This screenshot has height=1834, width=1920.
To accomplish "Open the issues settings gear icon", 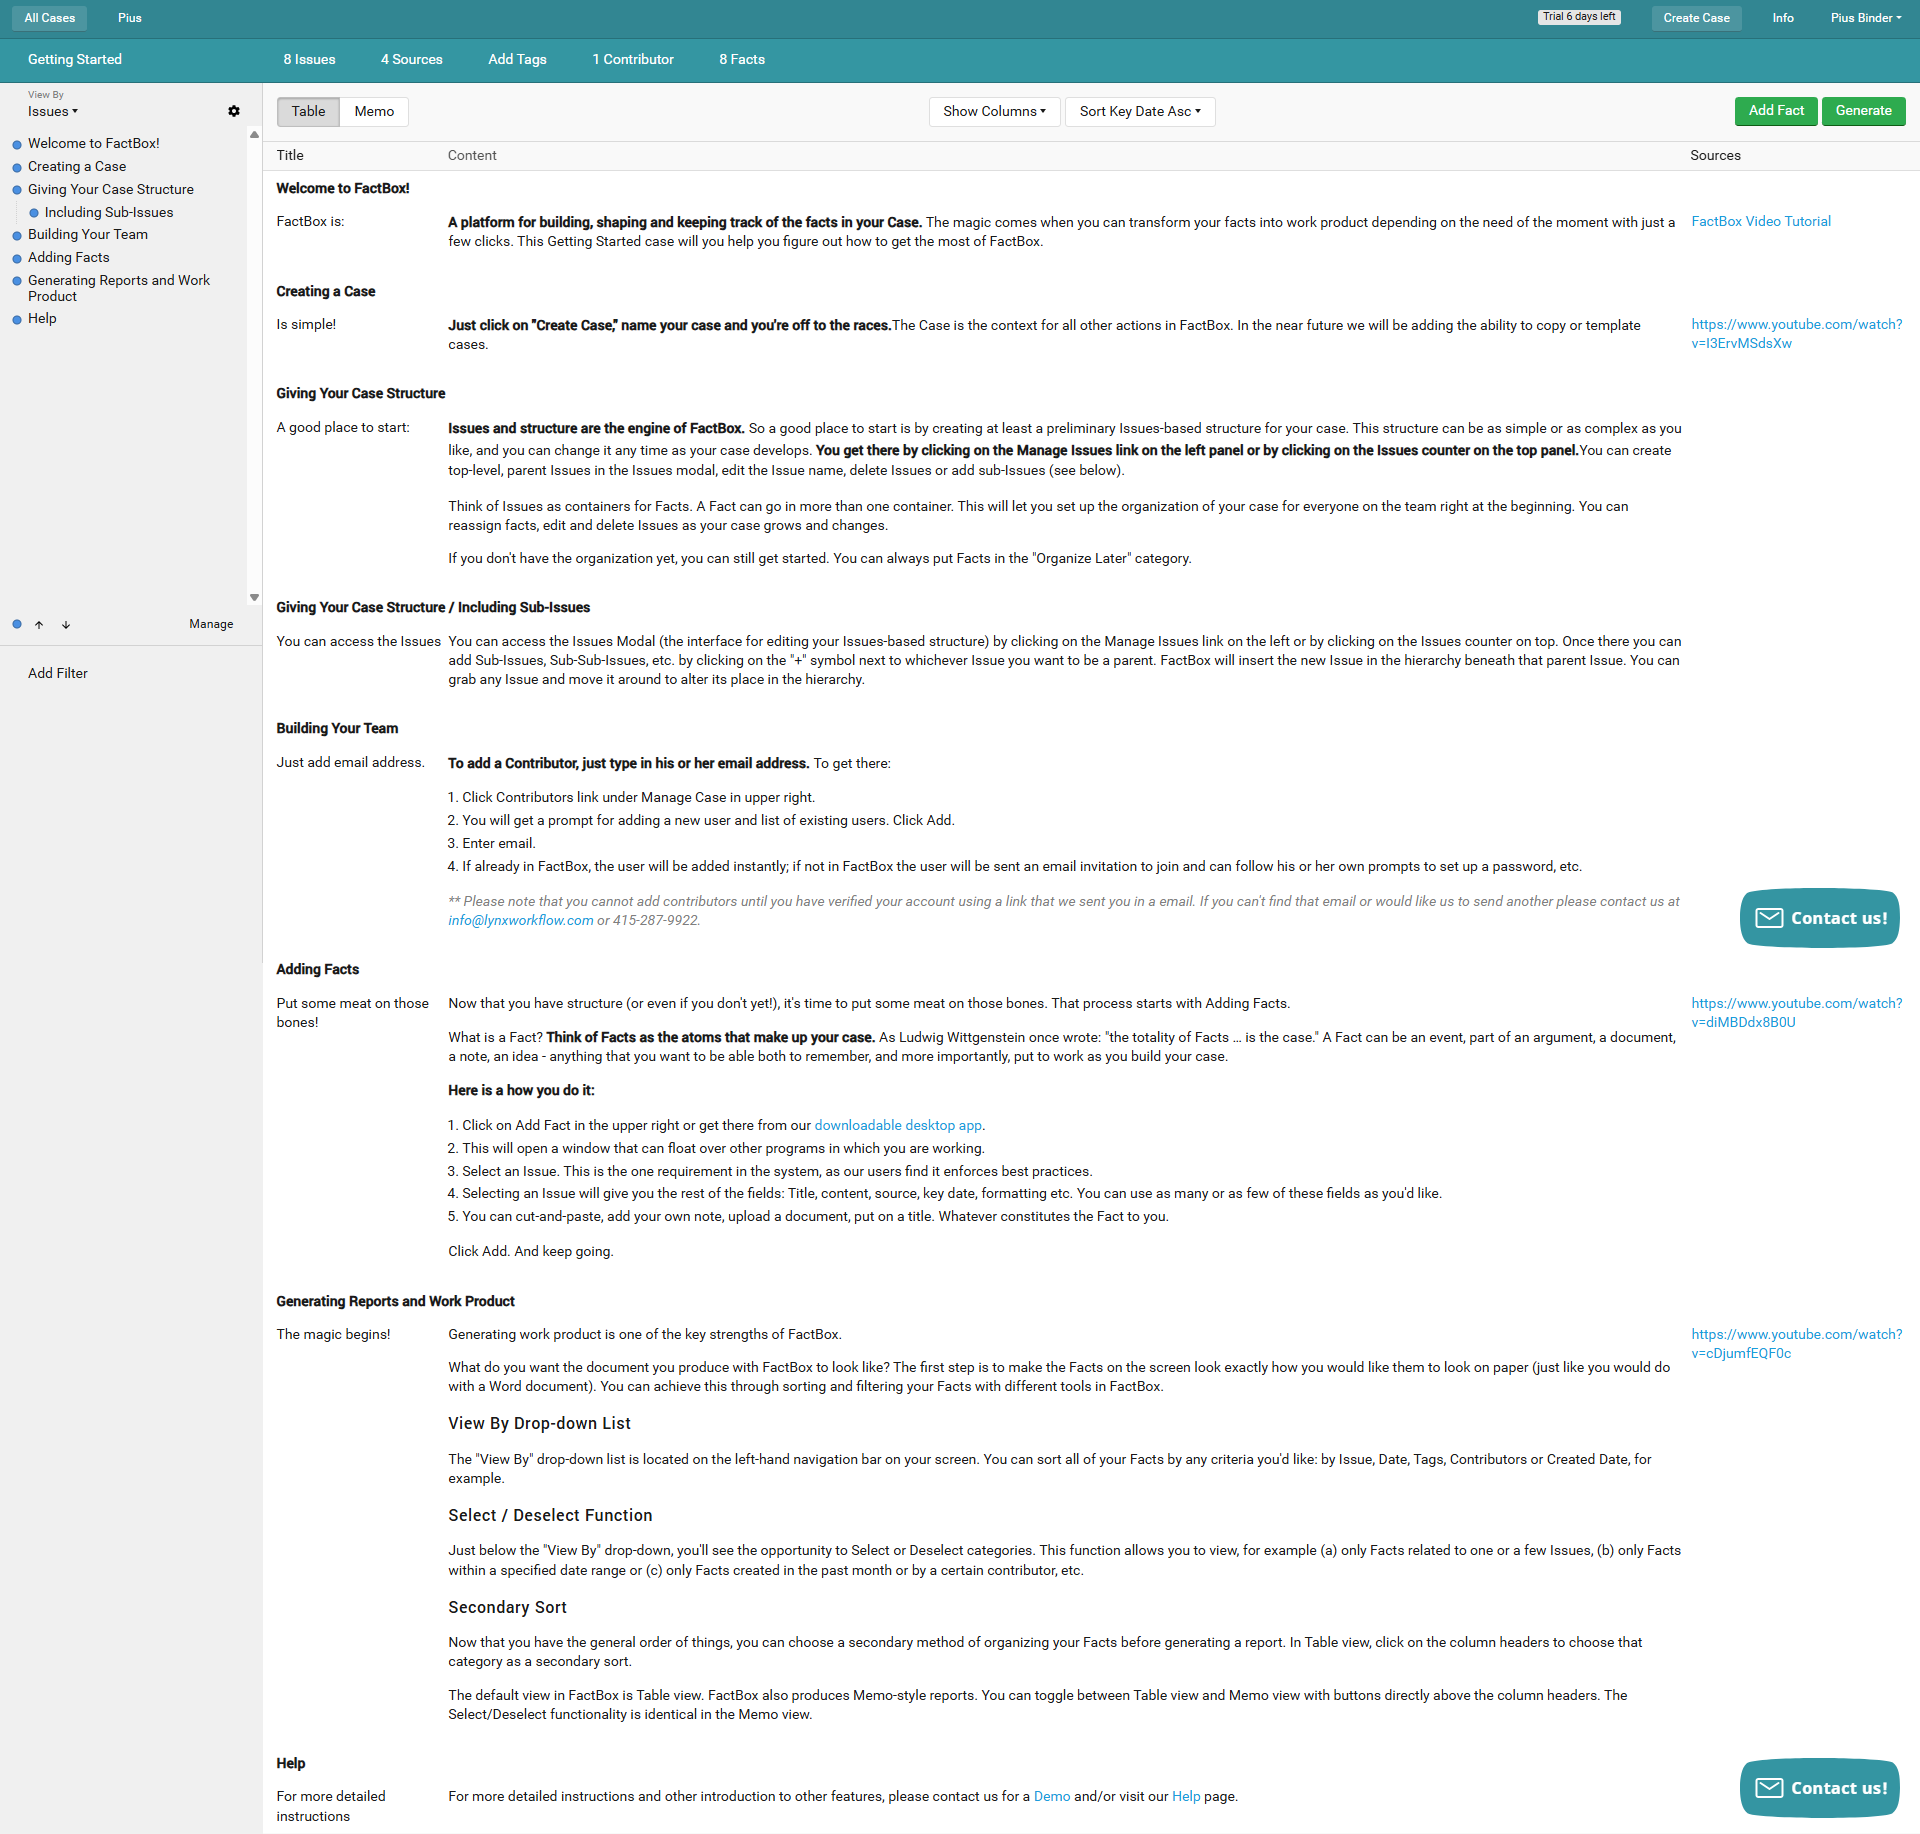I will (234, 111).
